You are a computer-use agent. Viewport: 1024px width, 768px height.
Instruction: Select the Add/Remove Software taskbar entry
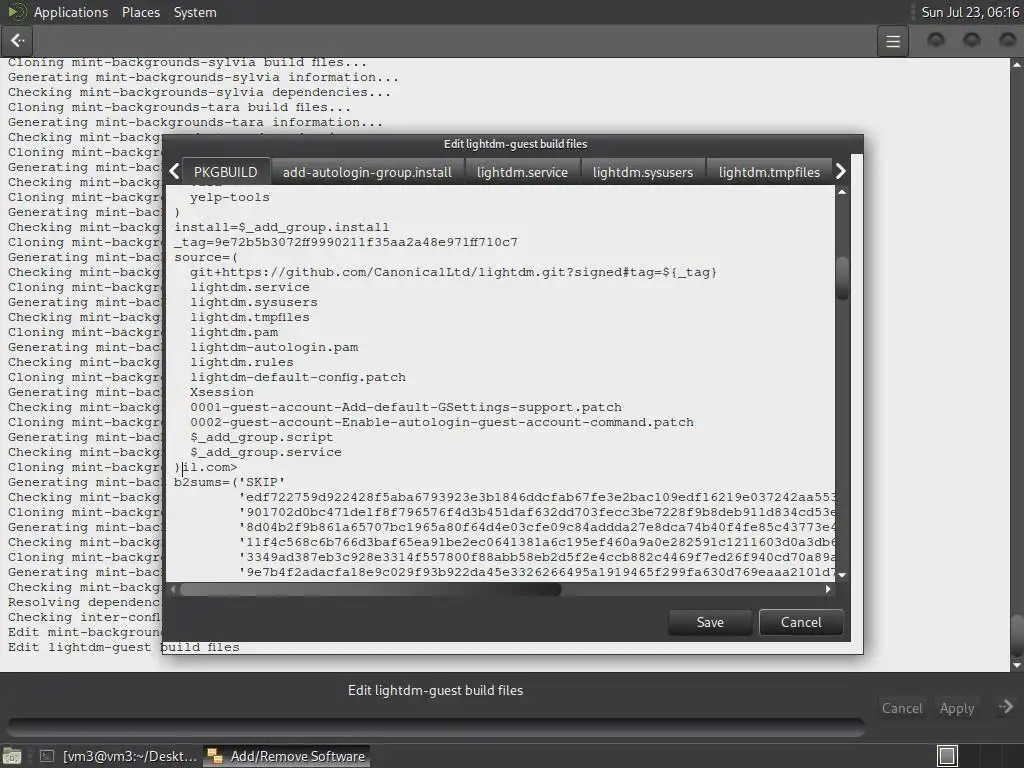click(287, 756)
